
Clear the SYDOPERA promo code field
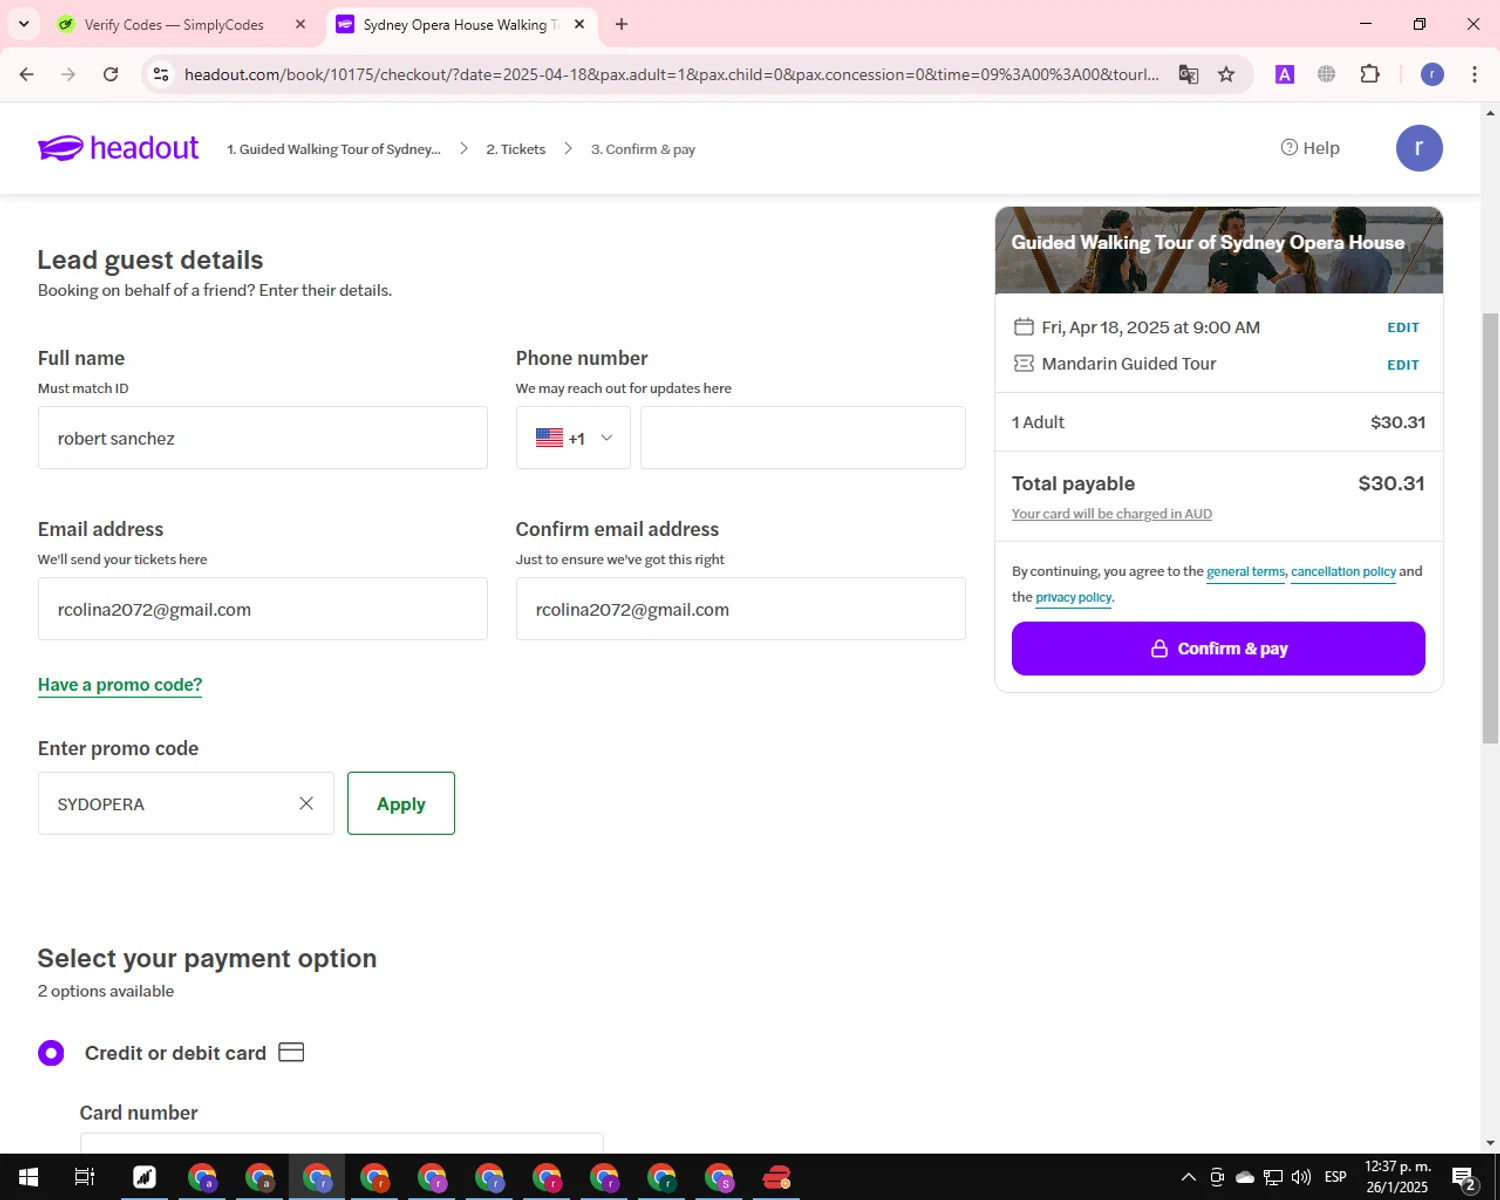306,804
